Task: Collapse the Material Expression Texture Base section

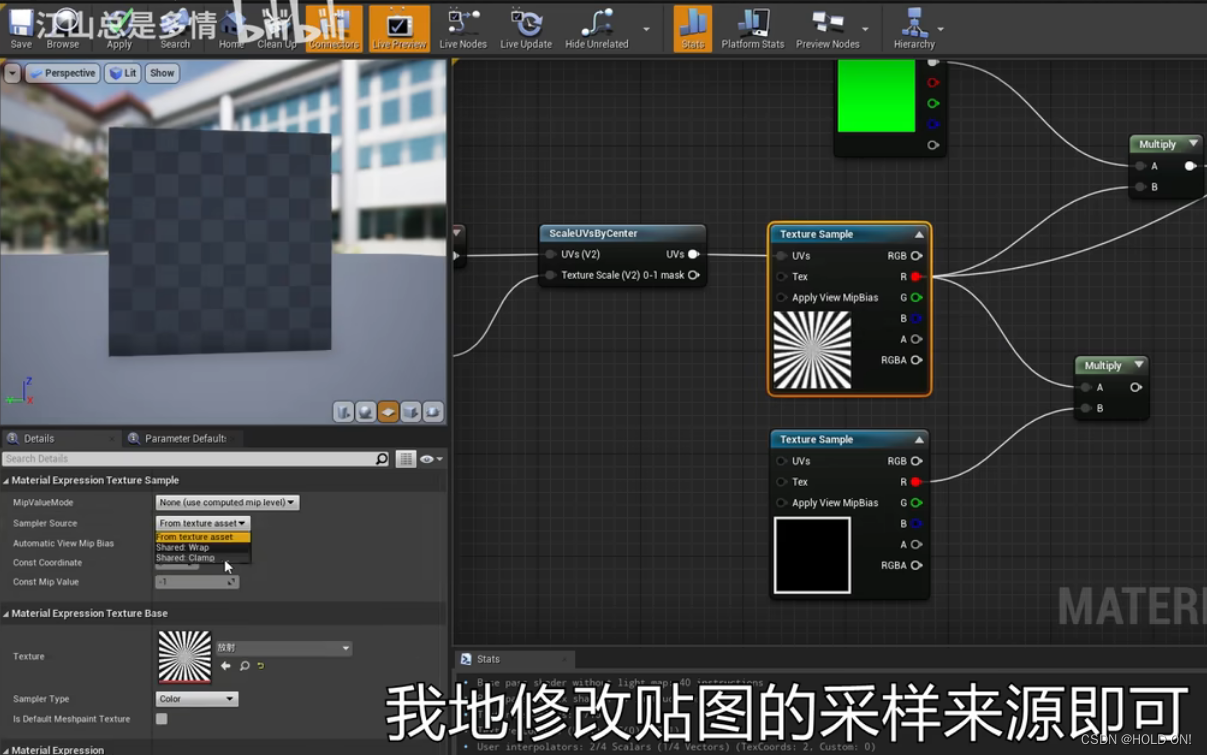Action: (x=8, y=613)
